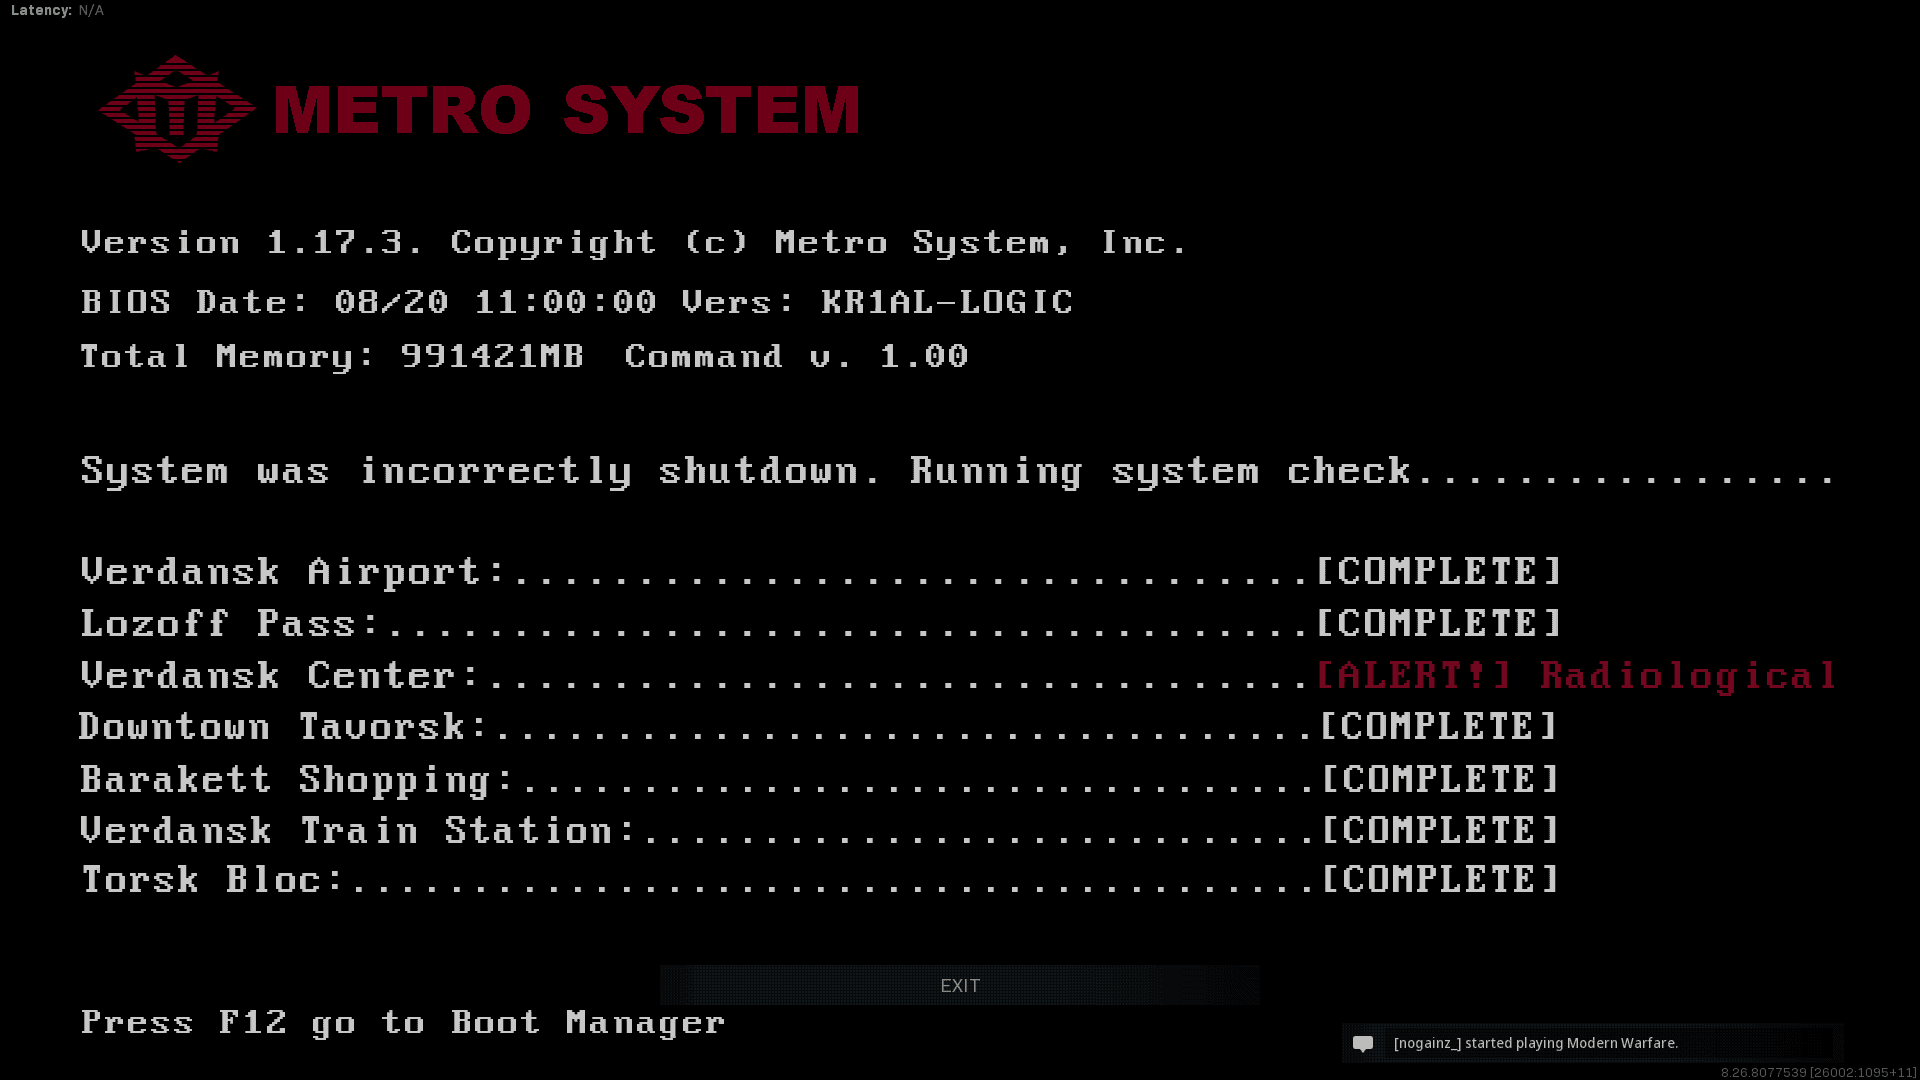Click the EXIT button
1920x1080 pixels.
(959, 985)
